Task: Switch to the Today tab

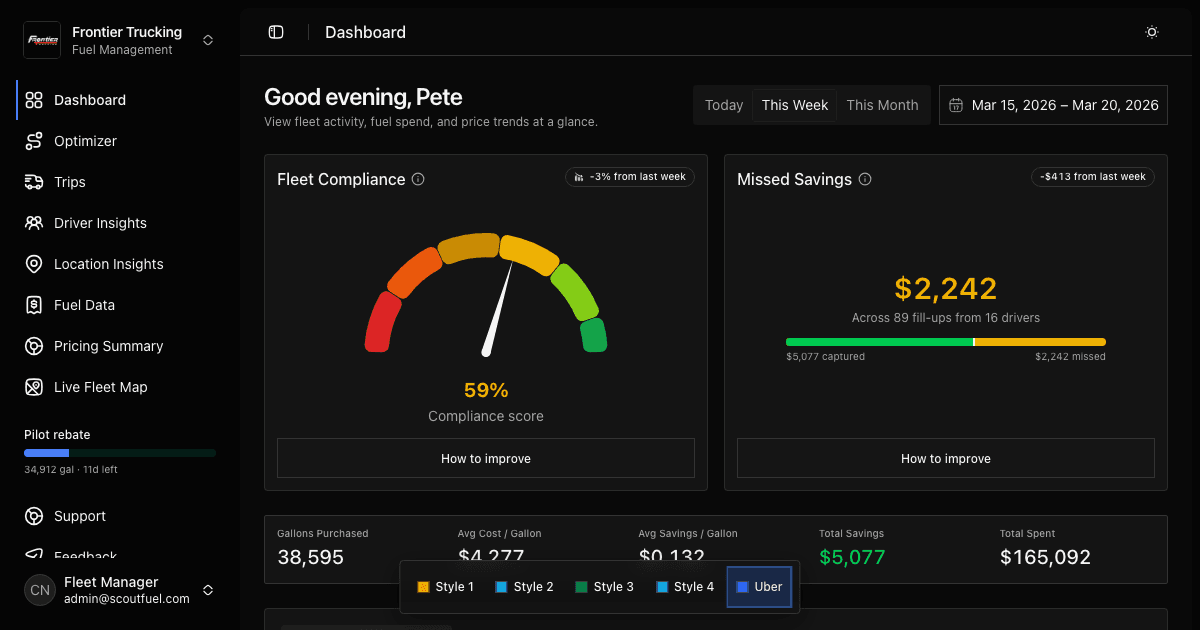Action: 724,105
